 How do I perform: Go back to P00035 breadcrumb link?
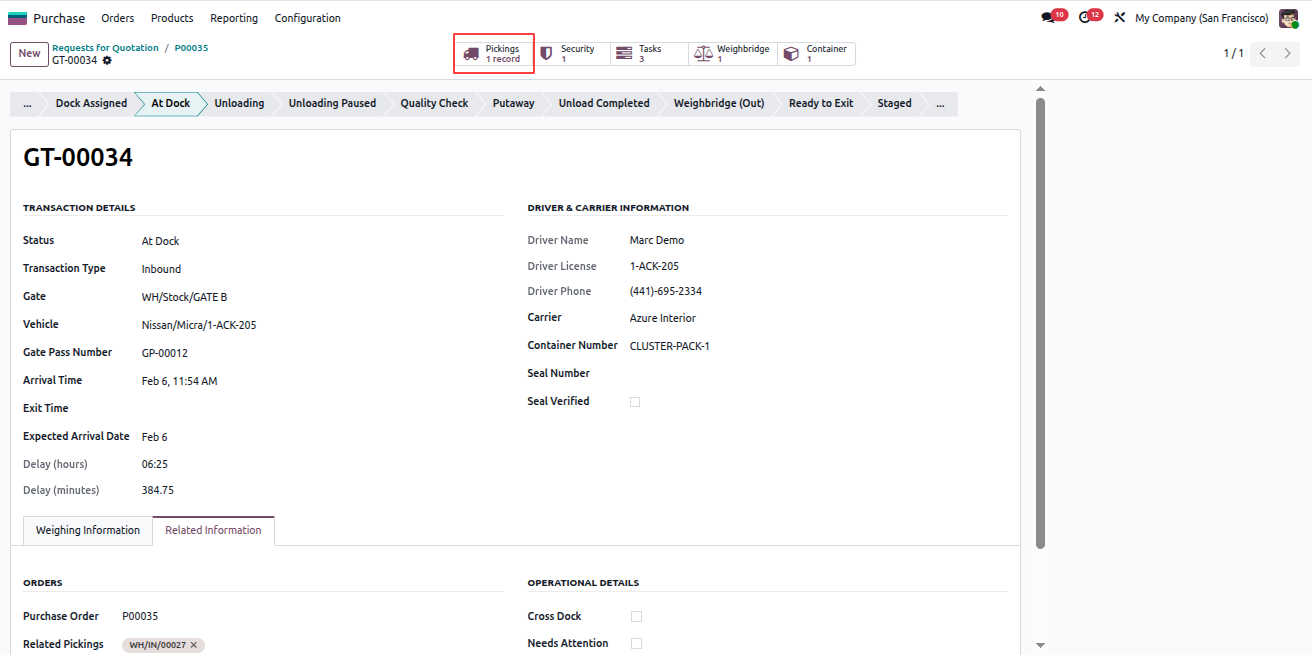[x=191, y=48]
